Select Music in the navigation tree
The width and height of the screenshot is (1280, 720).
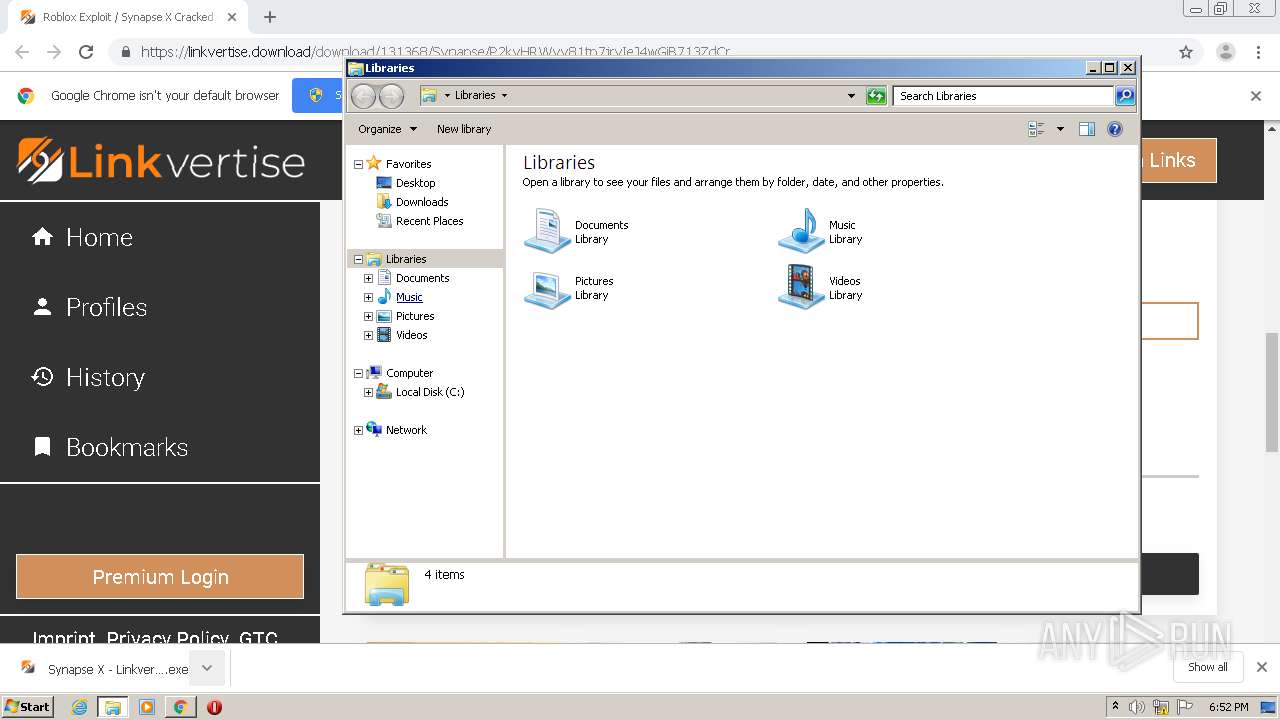pos(409,297)
